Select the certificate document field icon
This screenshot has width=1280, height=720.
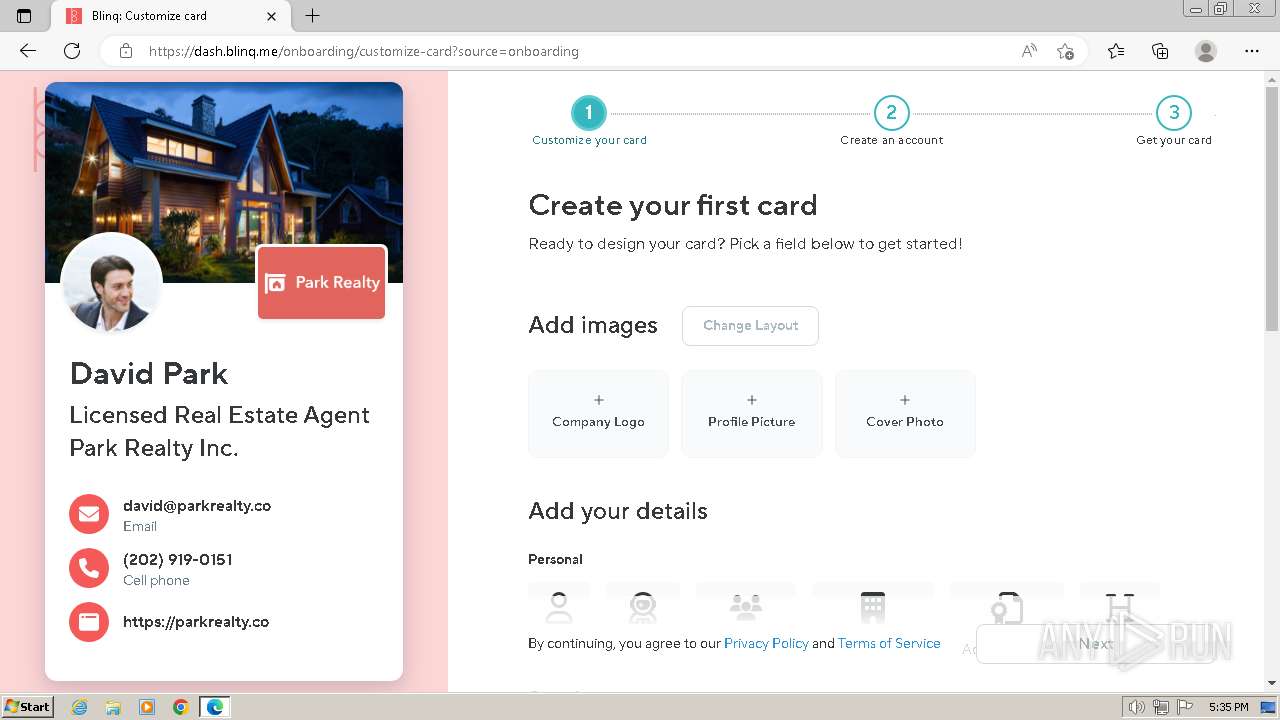1007,606
